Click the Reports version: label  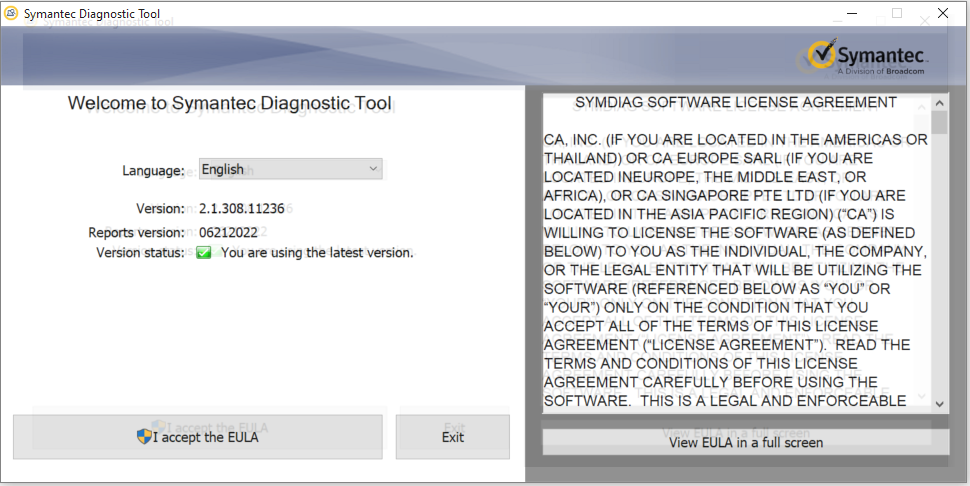(137, 232)
